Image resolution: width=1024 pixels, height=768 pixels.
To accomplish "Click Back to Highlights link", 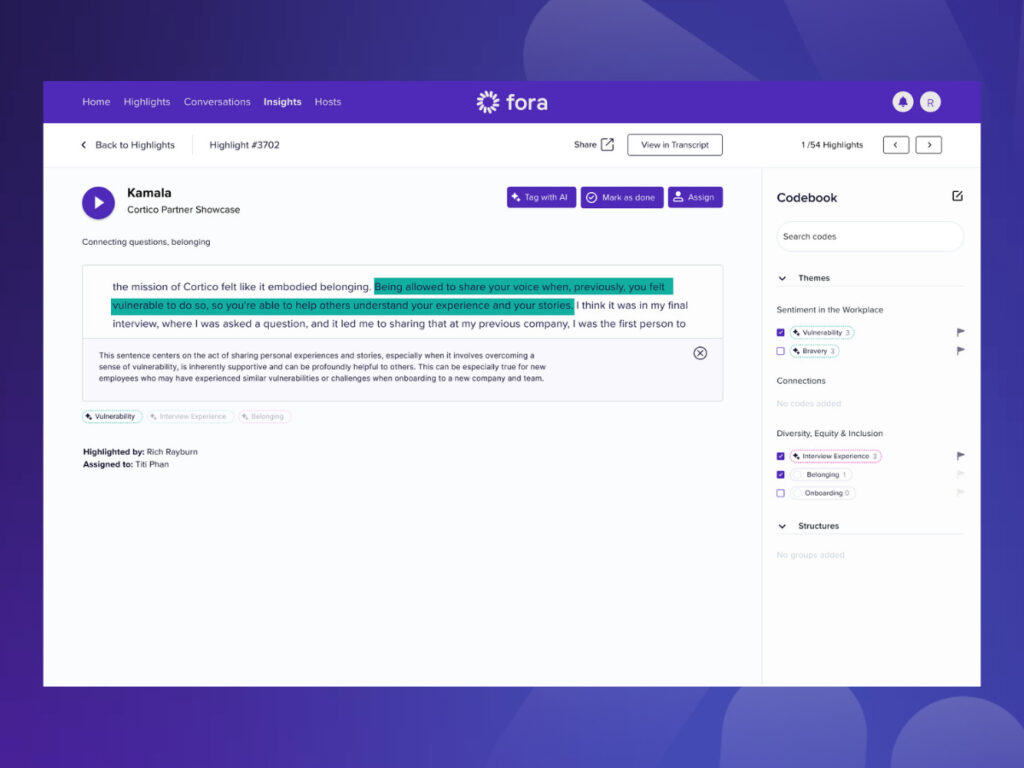I will pyautogui.click(x=135, y=145).
